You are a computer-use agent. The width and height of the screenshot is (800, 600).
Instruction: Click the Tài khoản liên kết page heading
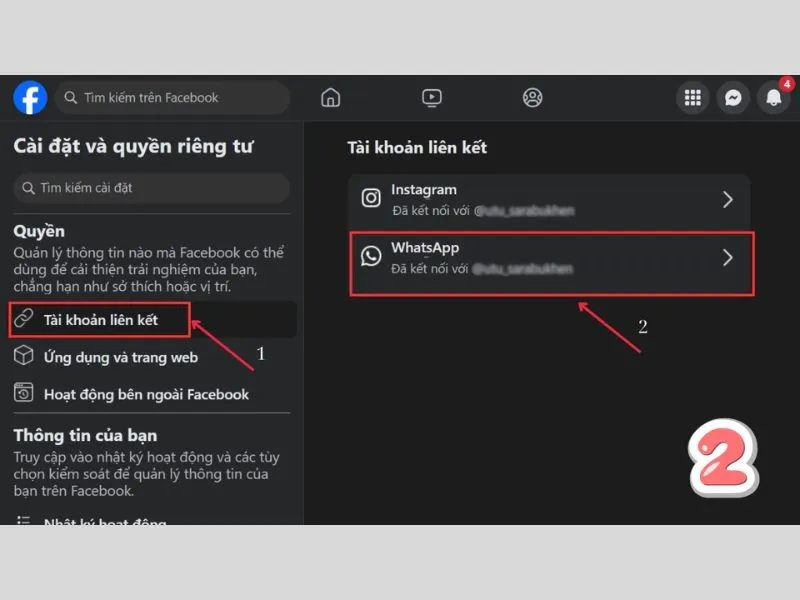coord(417,147)
